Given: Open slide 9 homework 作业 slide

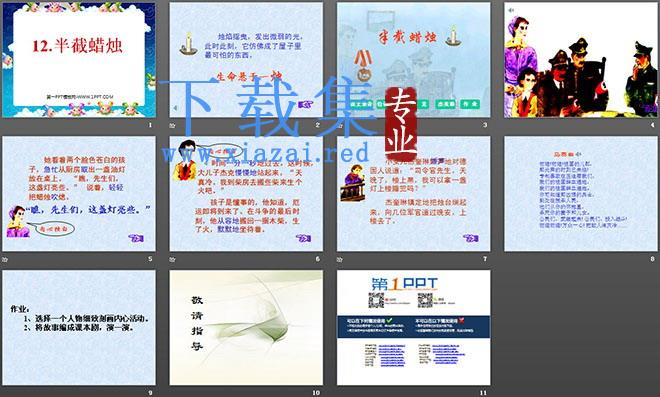Looking at the screenshot, I should point(79,328).
